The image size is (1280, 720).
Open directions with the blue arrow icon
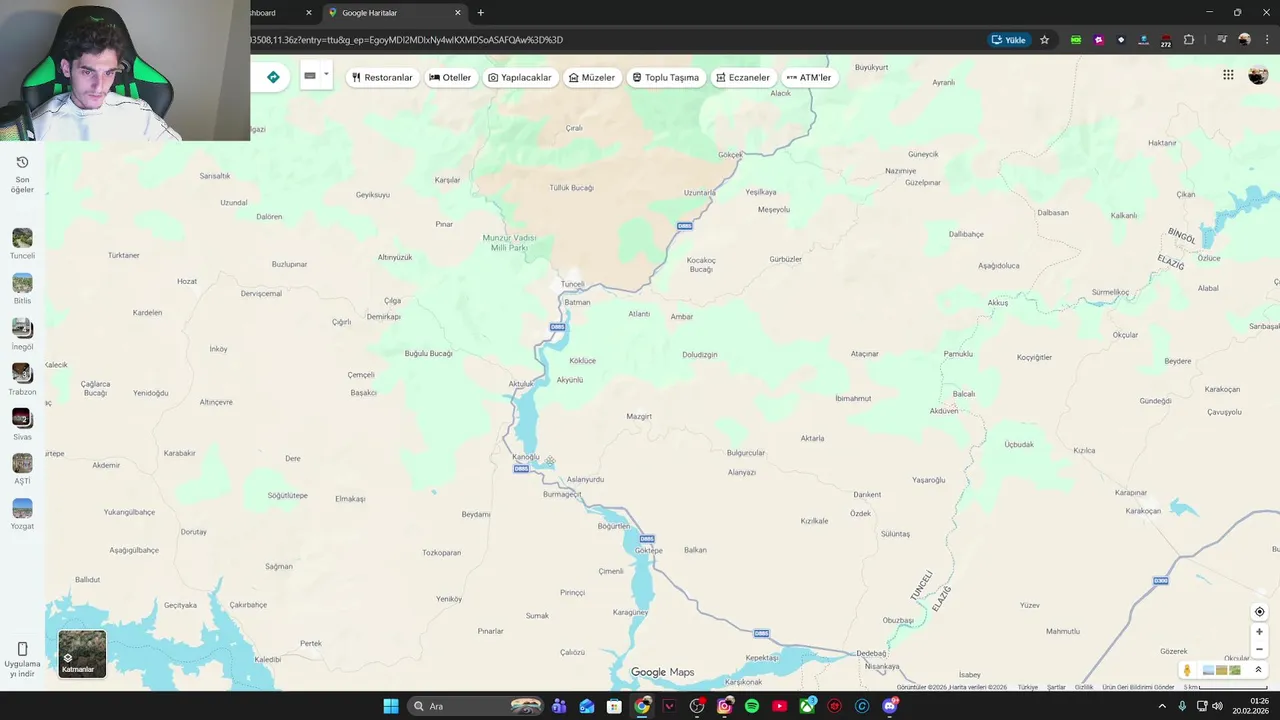273,77
